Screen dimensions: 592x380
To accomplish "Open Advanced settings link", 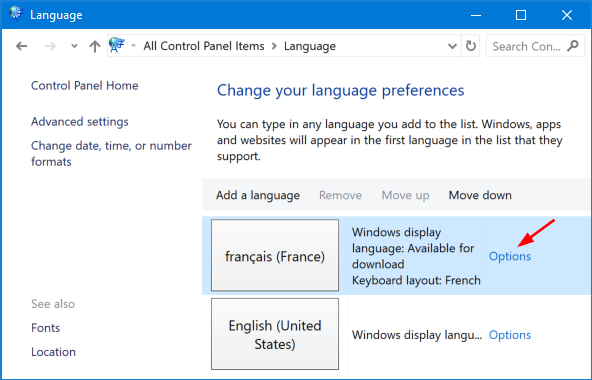I will (80, 122).
